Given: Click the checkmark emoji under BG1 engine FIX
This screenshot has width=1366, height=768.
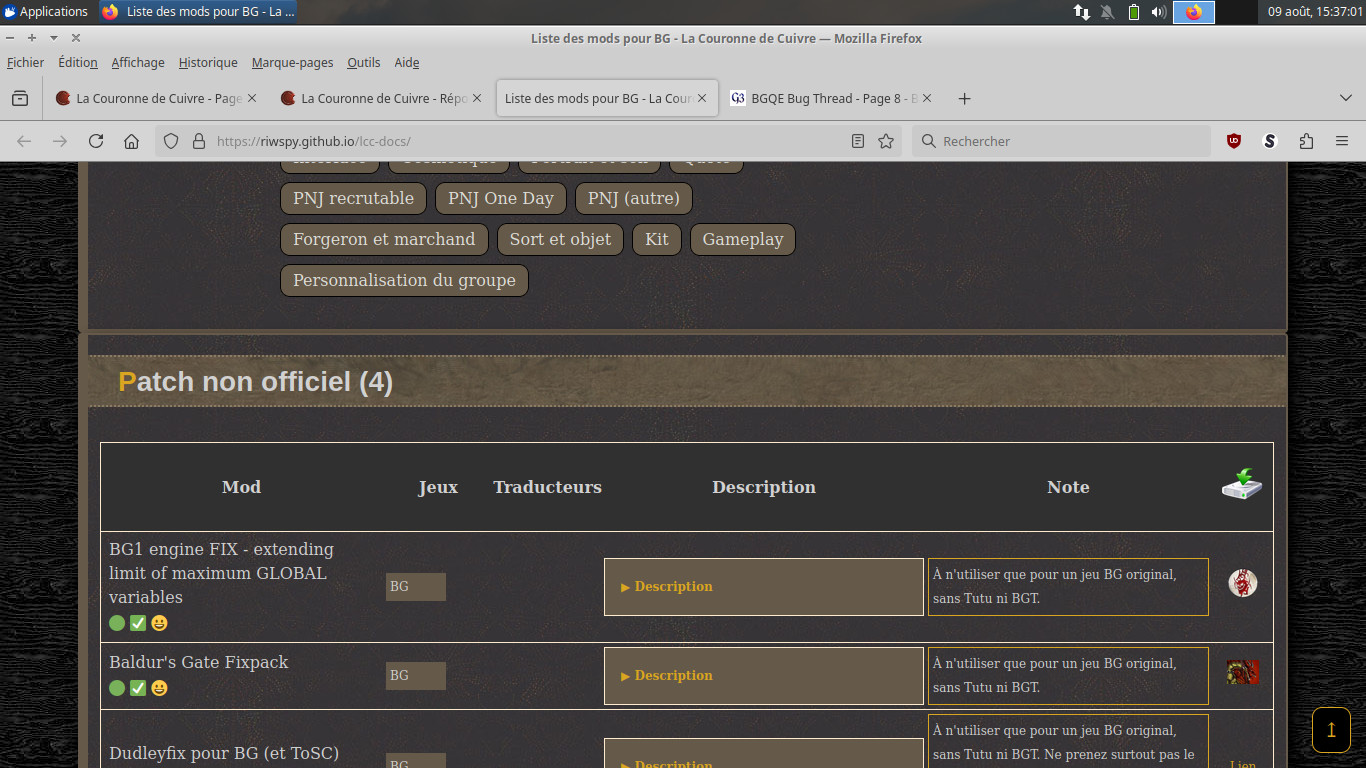Looking at the screenshot, I should point(138,623).
